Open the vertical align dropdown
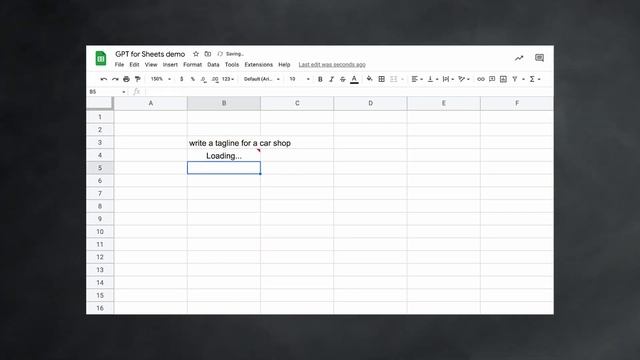The width and height of the screenshot is (640, 360). click(x=432, y=79)
